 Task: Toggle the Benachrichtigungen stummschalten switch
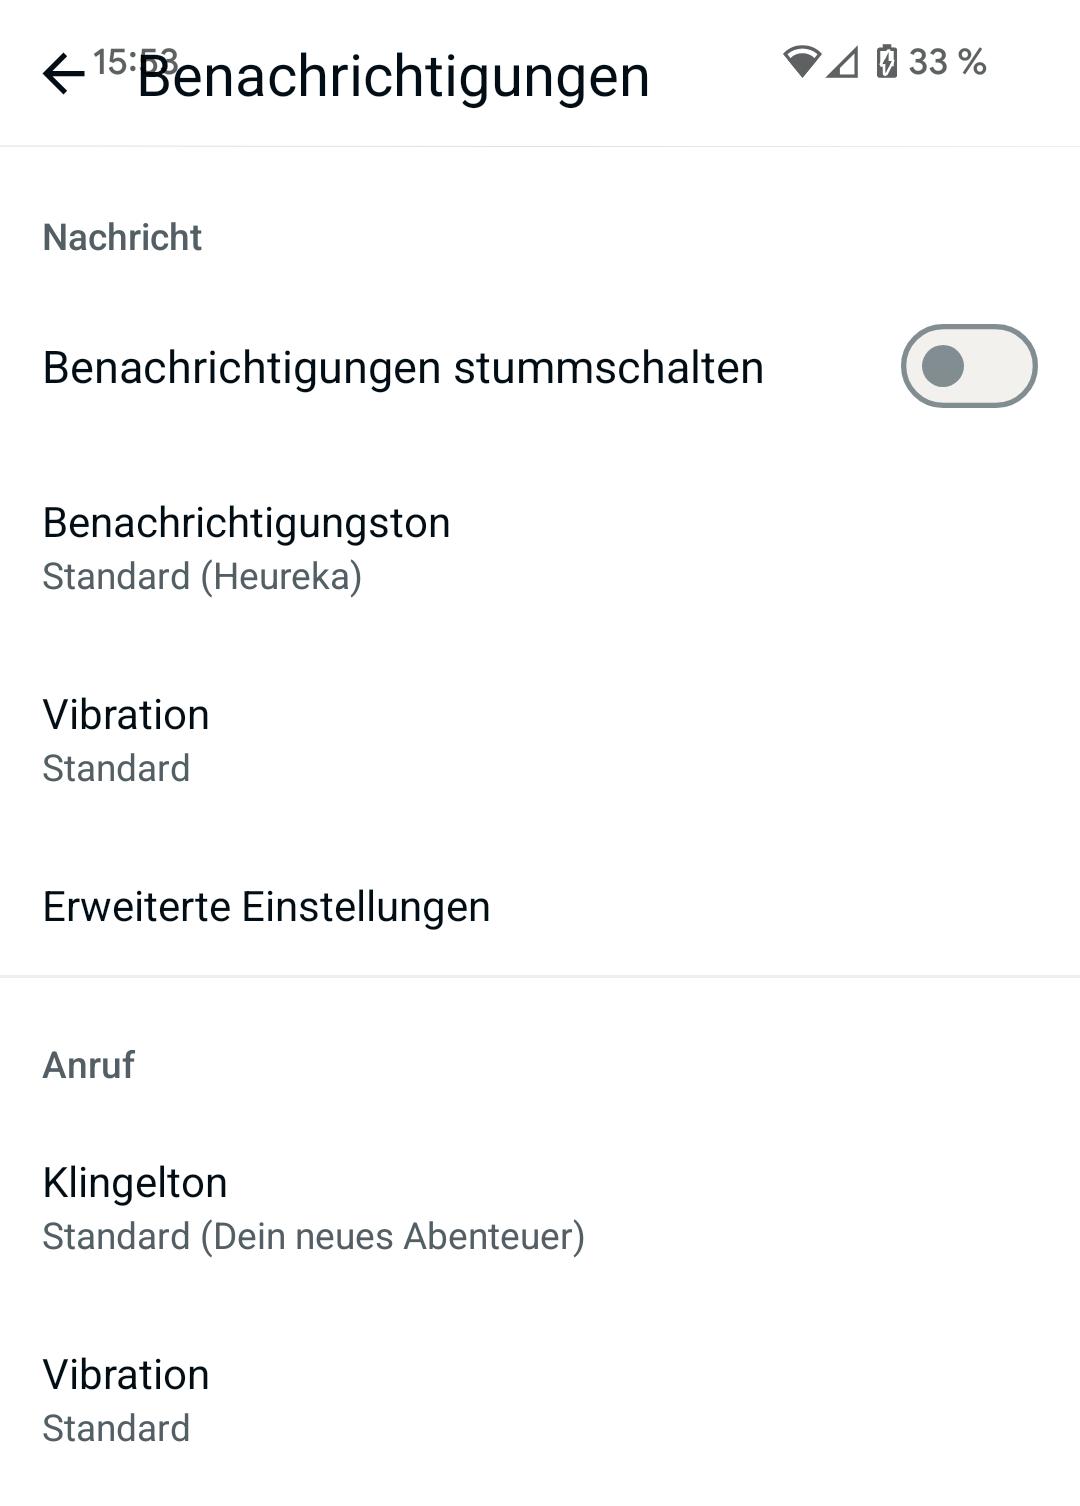click(x=968, y=366)
